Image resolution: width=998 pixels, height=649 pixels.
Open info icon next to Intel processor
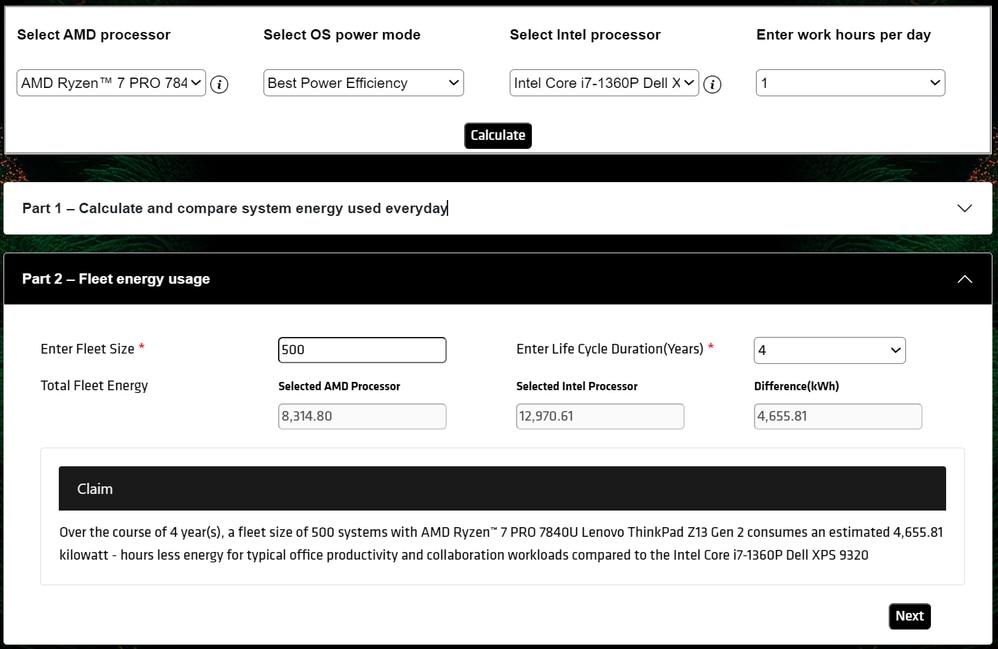[x=712, y=84]
